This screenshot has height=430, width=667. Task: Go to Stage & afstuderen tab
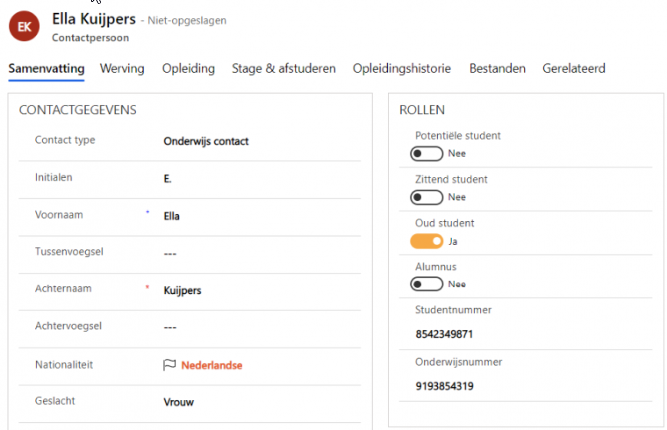284,68
